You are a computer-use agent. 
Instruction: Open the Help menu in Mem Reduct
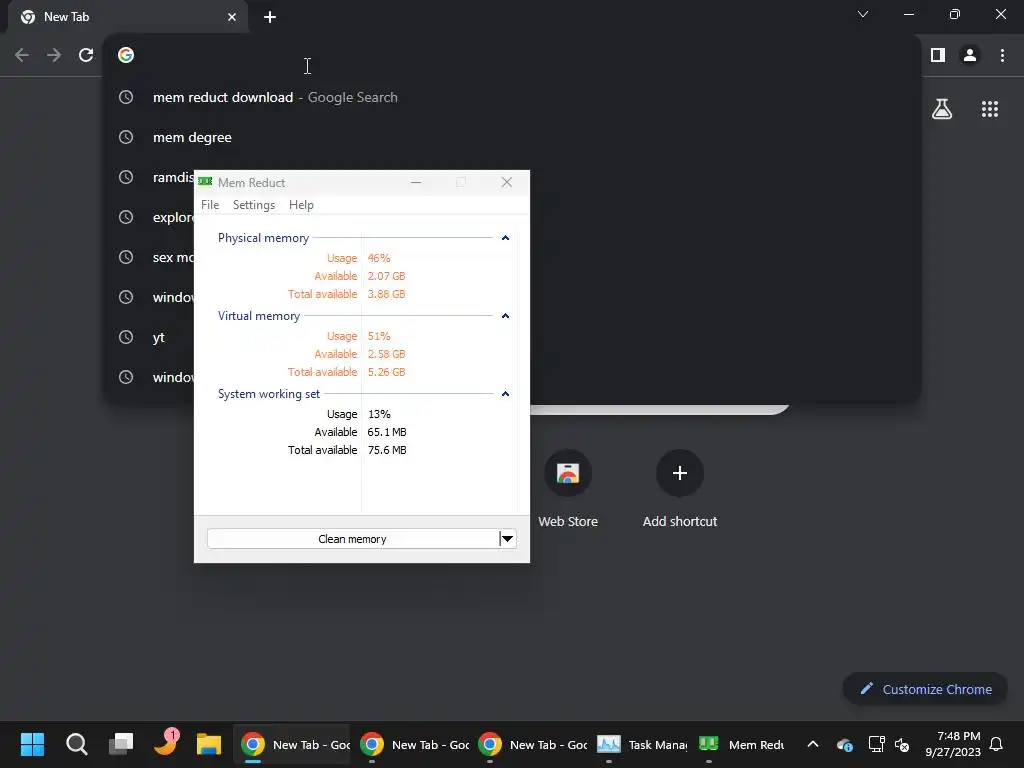[x=301, y=205]
